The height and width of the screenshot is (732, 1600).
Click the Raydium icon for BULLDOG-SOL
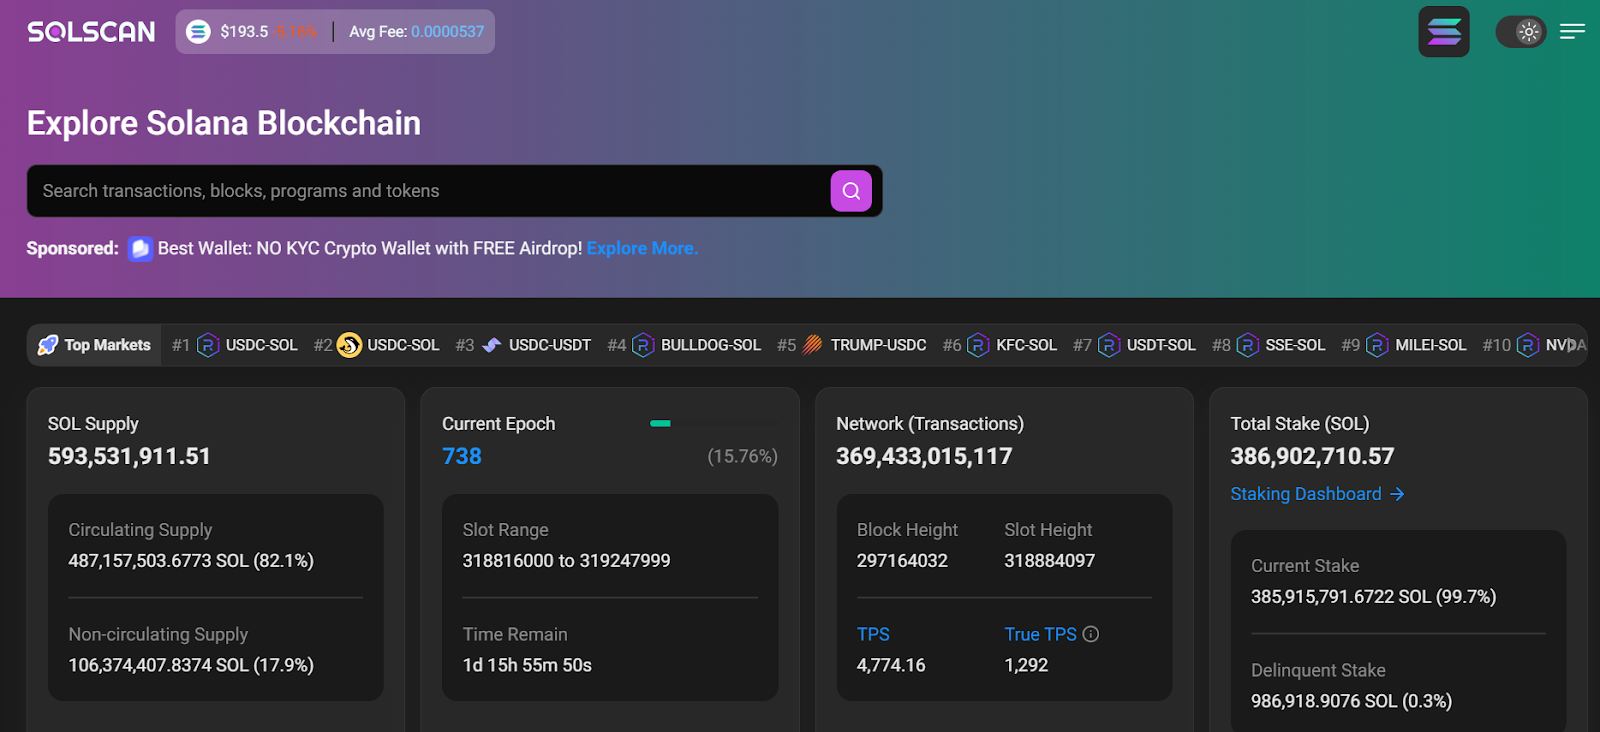click(643, 345)
